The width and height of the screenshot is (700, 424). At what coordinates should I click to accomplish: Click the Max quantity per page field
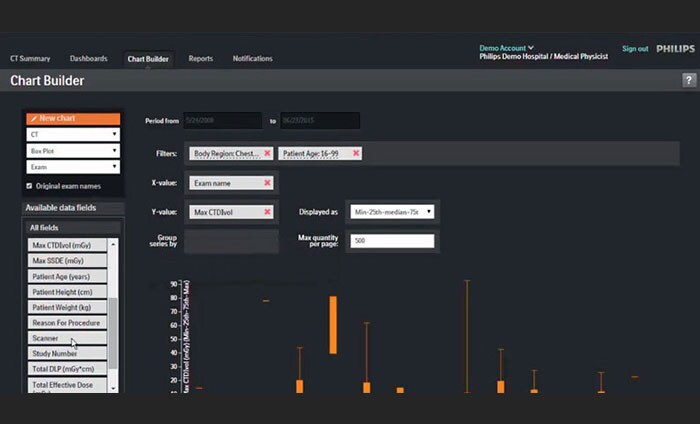pos(392,241)
